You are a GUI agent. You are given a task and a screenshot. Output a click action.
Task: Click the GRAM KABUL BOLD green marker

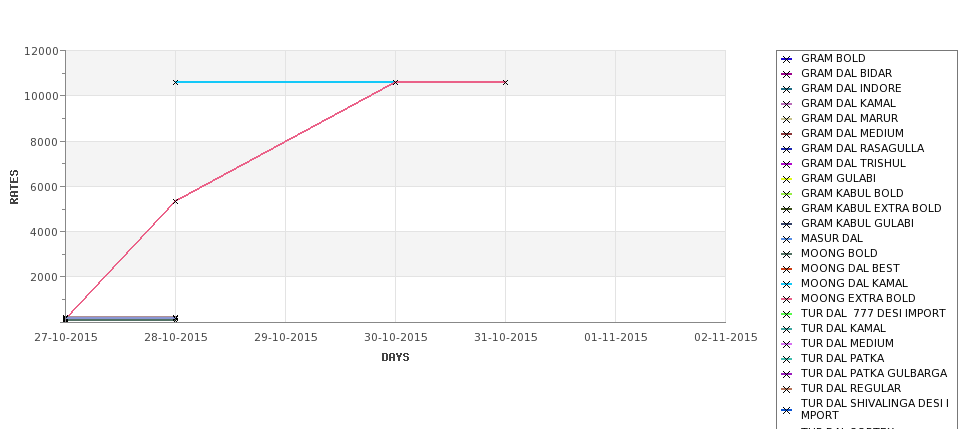pyautogui.click(x=786, y=194)
